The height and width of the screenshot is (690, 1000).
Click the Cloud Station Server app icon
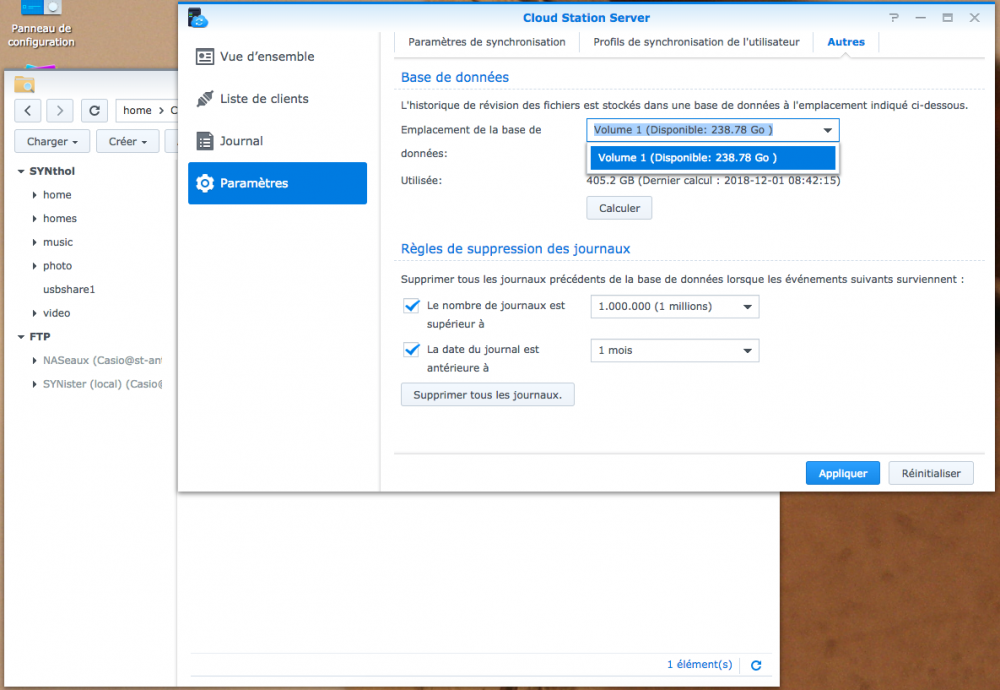pos(198,18)
